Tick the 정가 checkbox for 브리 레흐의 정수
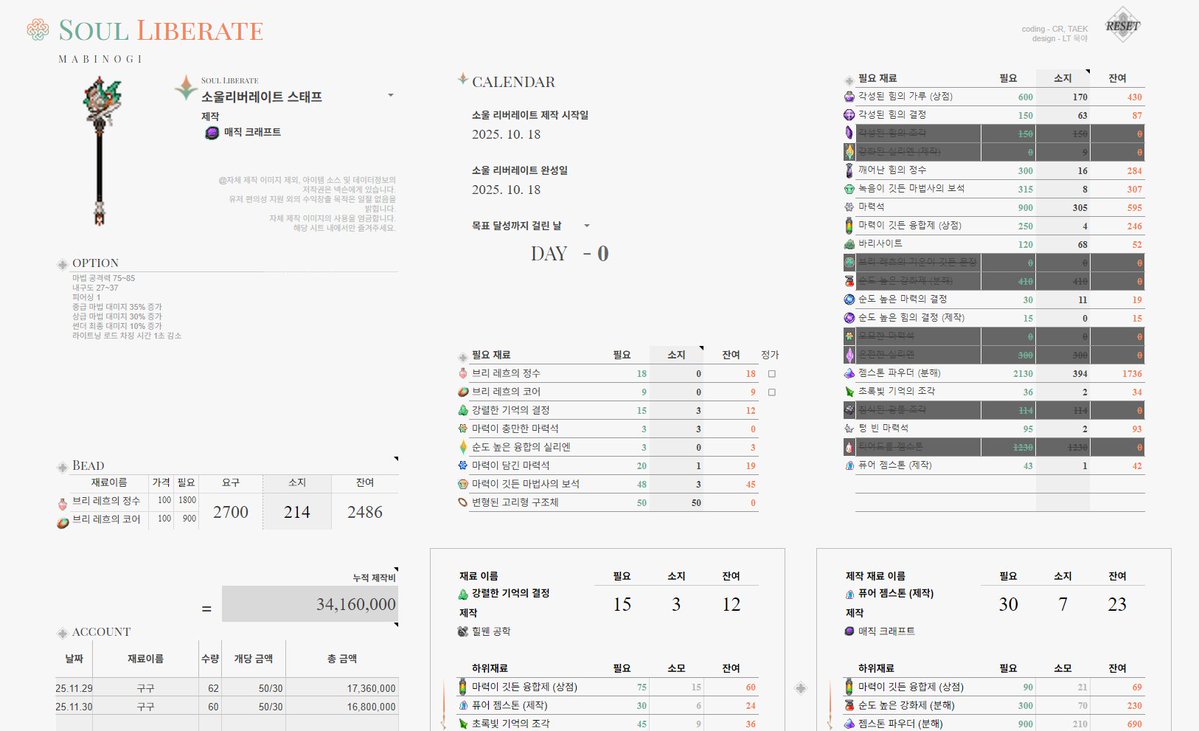The height and width of the screenshot is (731, 1199). (772, 374)
